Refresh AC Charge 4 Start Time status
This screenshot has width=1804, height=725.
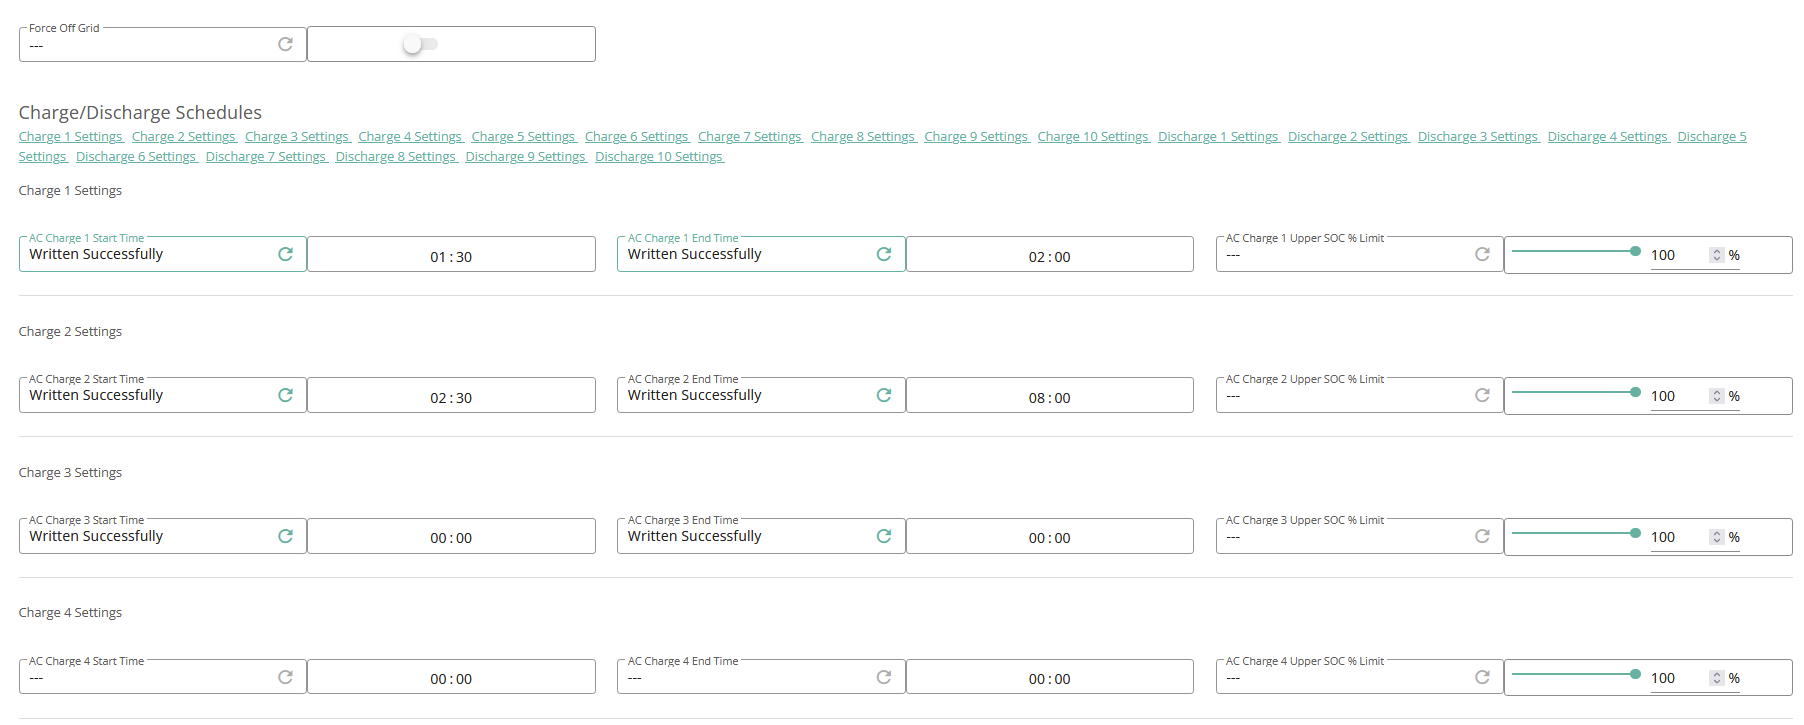(x=285, y=677)
